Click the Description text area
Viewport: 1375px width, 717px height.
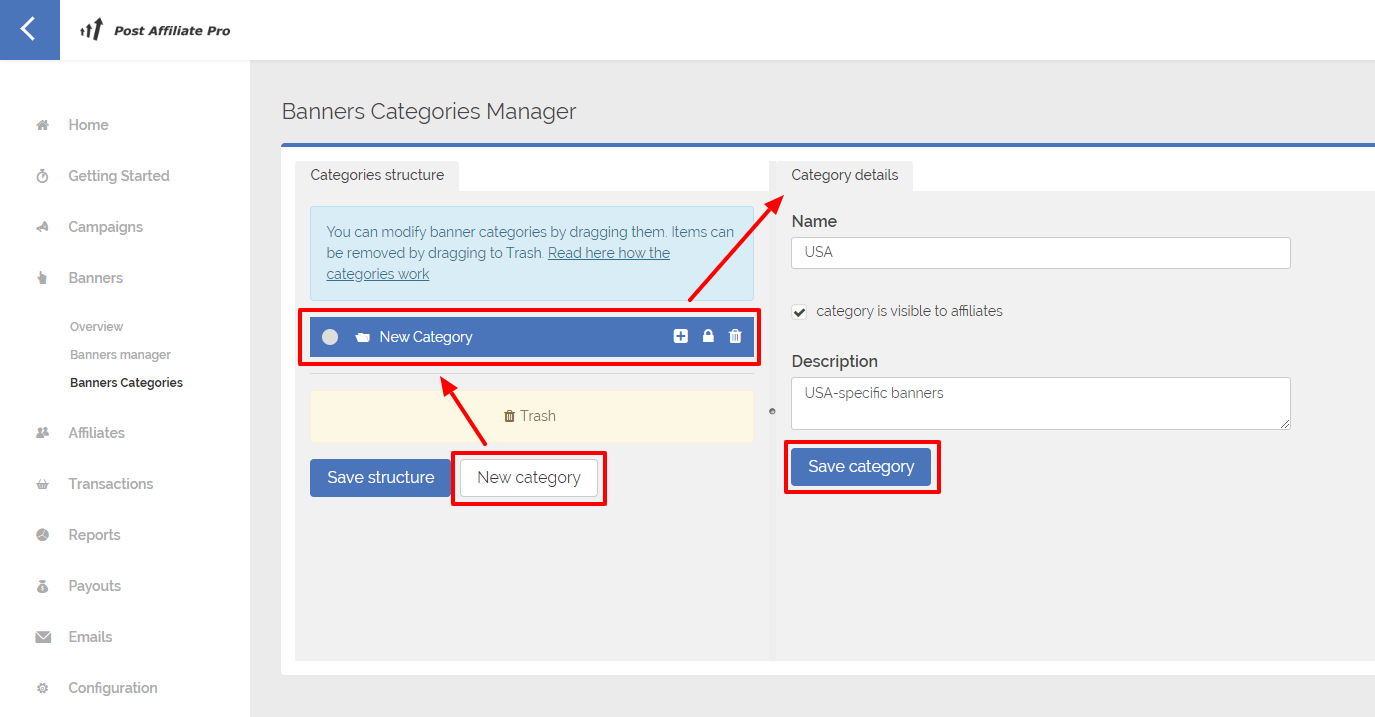click(1041, 403)
